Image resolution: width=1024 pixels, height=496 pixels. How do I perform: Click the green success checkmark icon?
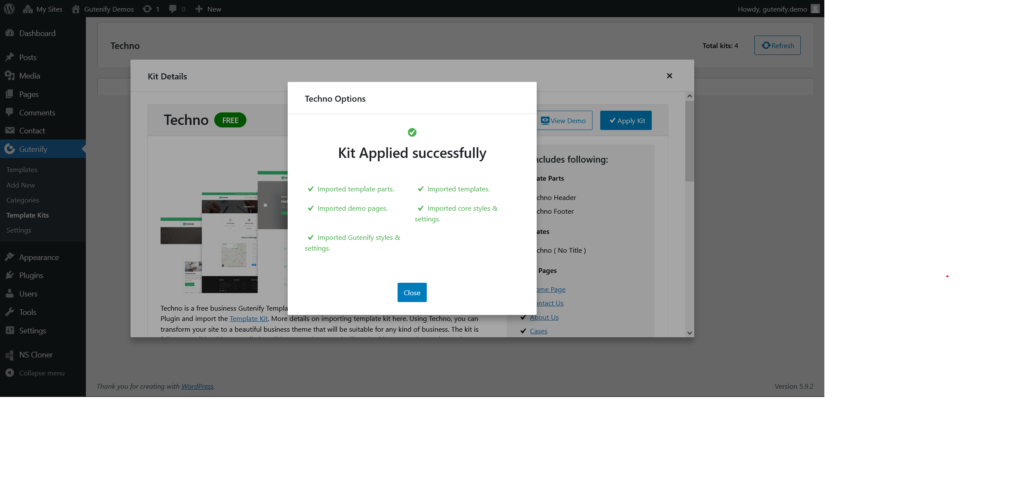point(412,132)
